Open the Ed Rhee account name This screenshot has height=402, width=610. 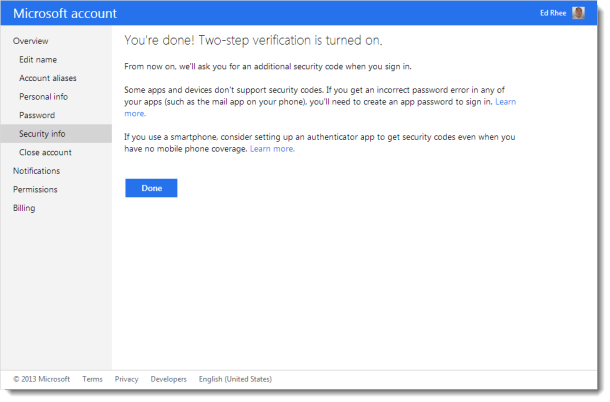(x=553, y=13)
